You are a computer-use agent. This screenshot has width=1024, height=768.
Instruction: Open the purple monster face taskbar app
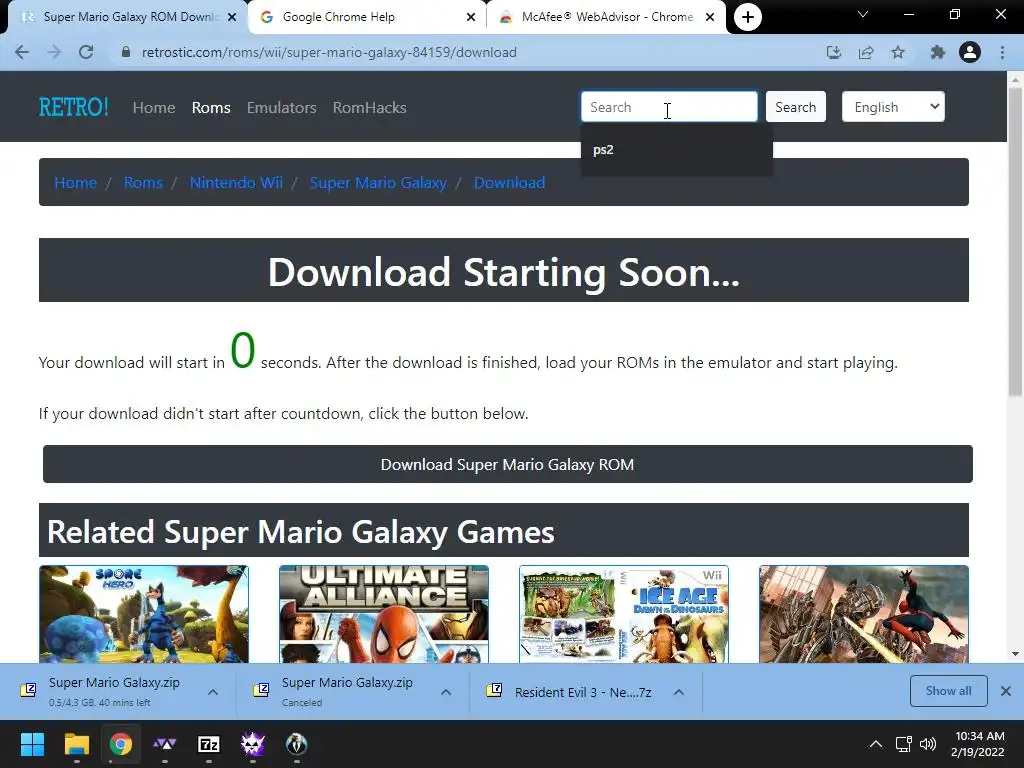[x=253, y=744]
